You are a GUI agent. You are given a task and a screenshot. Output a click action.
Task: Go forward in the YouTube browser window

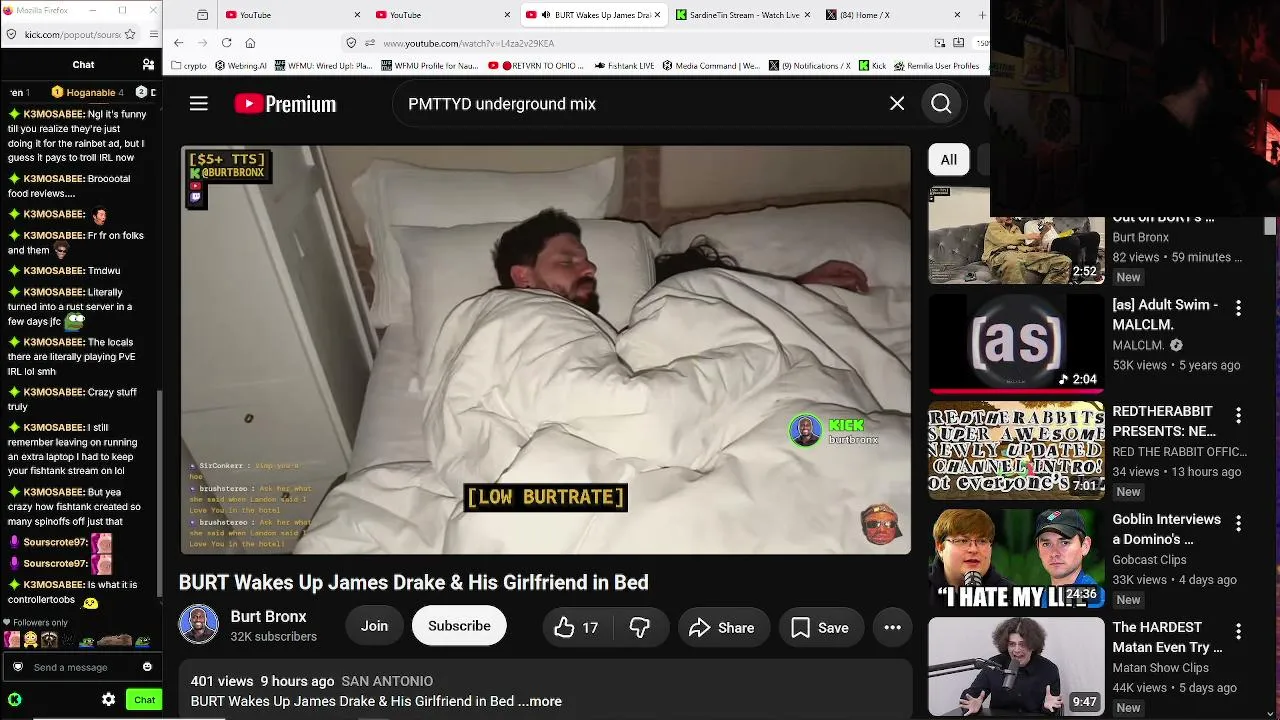[x=202, y=43]
